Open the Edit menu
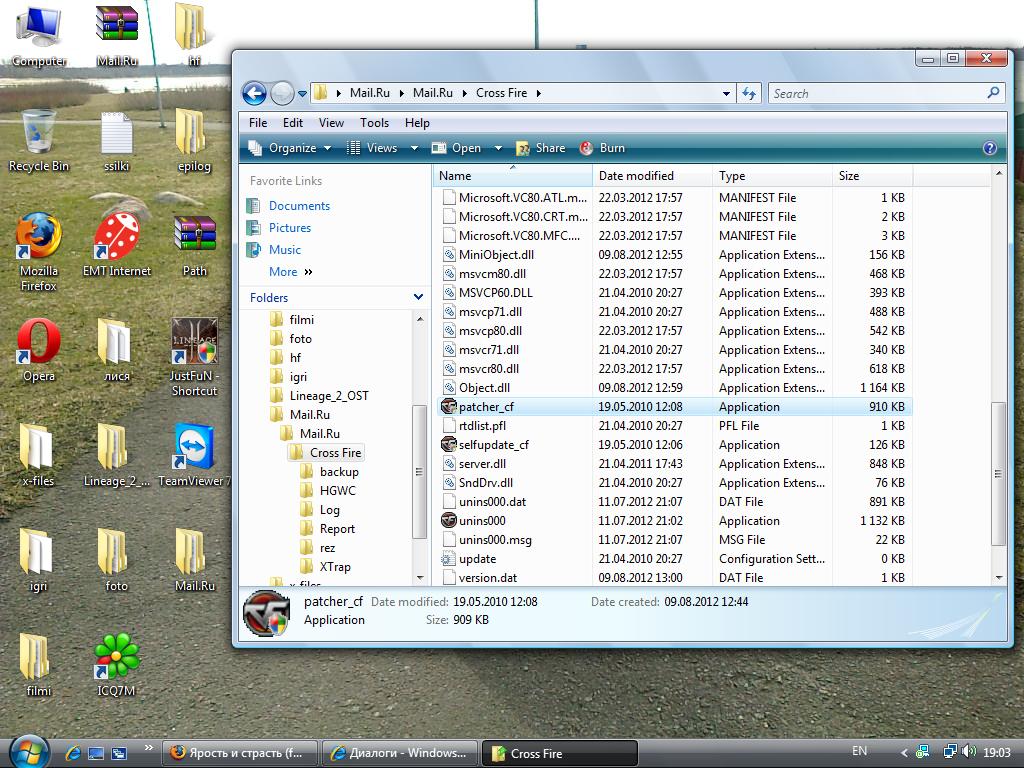 (x=293, y=123)
